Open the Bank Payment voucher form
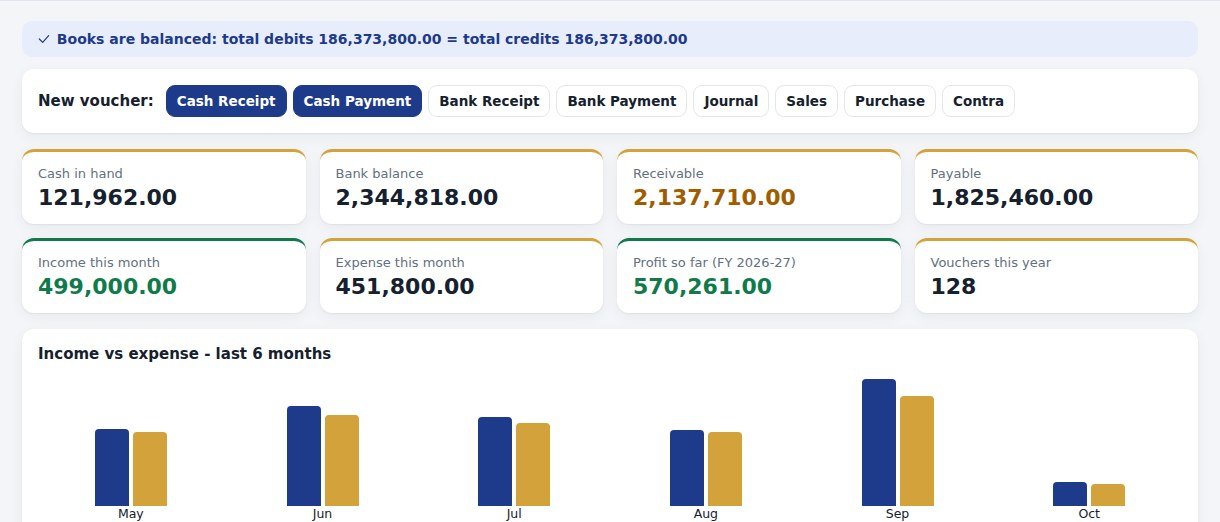Viewport: 1220px width, 522px height. tap(622, 101)
